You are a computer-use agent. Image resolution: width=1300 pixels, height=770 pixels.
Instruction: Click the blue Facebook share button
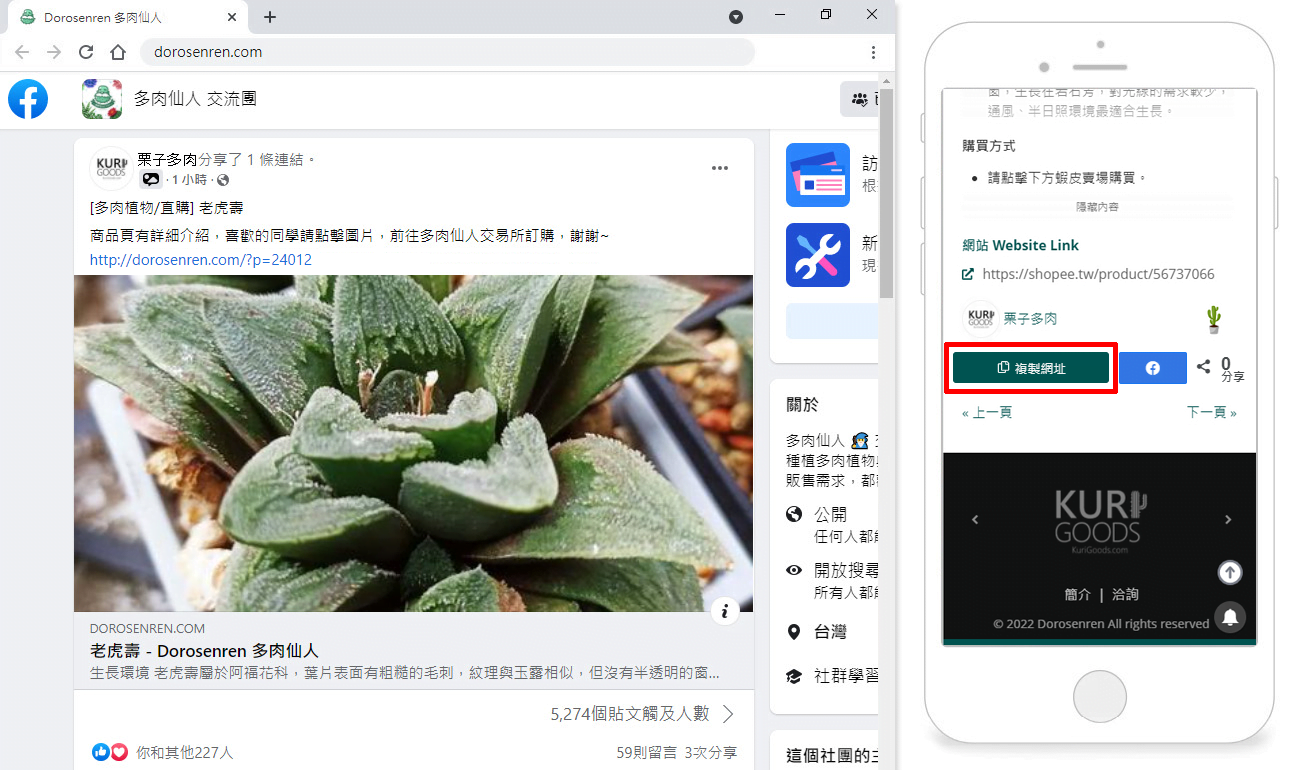[1152, 368]
